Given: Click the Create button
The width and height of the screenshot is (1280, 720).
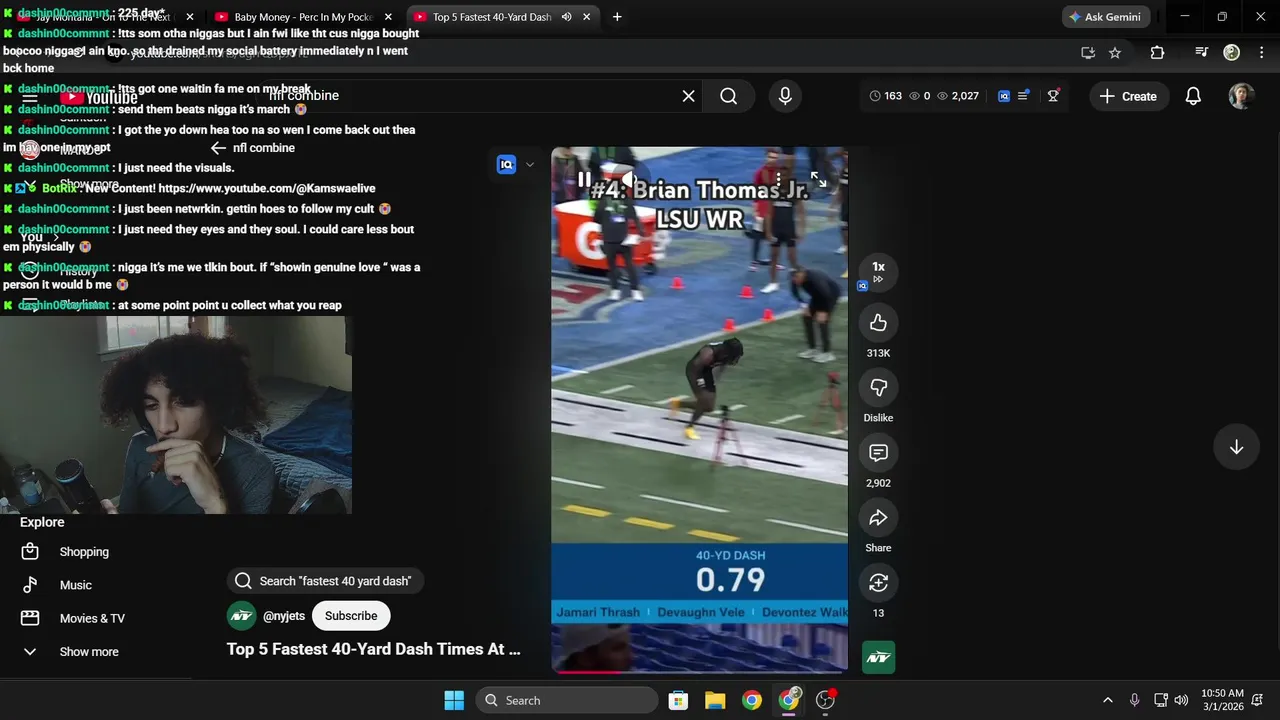Looking at the screenshot, I should [x=1128, y=96].
